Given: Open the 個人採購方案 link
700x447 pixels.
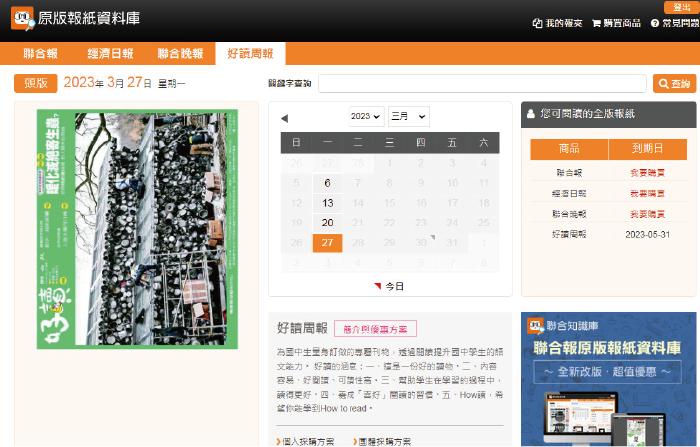Looking at the screenshot, I should tap(308, 441).
